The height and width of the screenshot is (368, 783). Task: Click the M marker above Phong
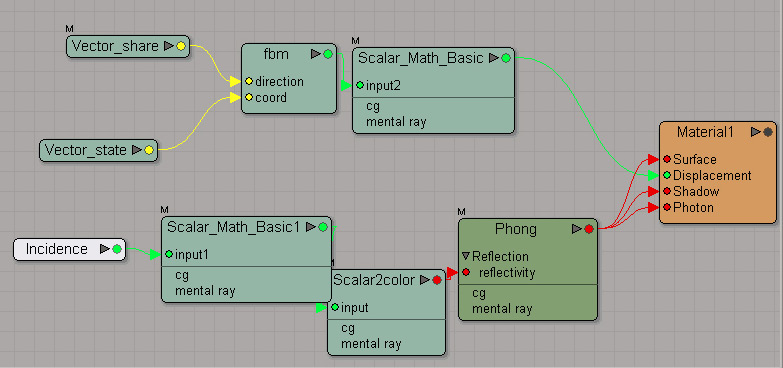coord(461,212)
